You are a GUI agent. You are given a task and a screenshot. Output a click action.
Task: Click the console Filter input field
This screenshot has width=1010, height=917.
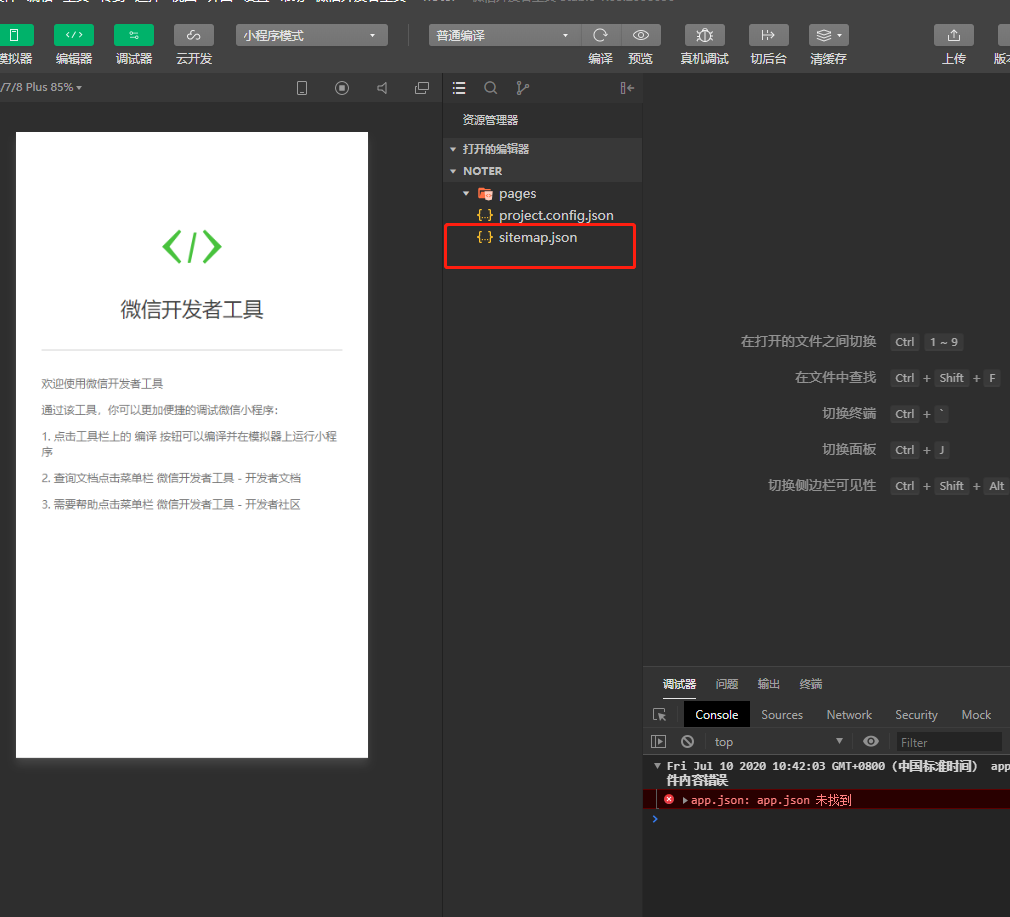(x=949, y=742)
